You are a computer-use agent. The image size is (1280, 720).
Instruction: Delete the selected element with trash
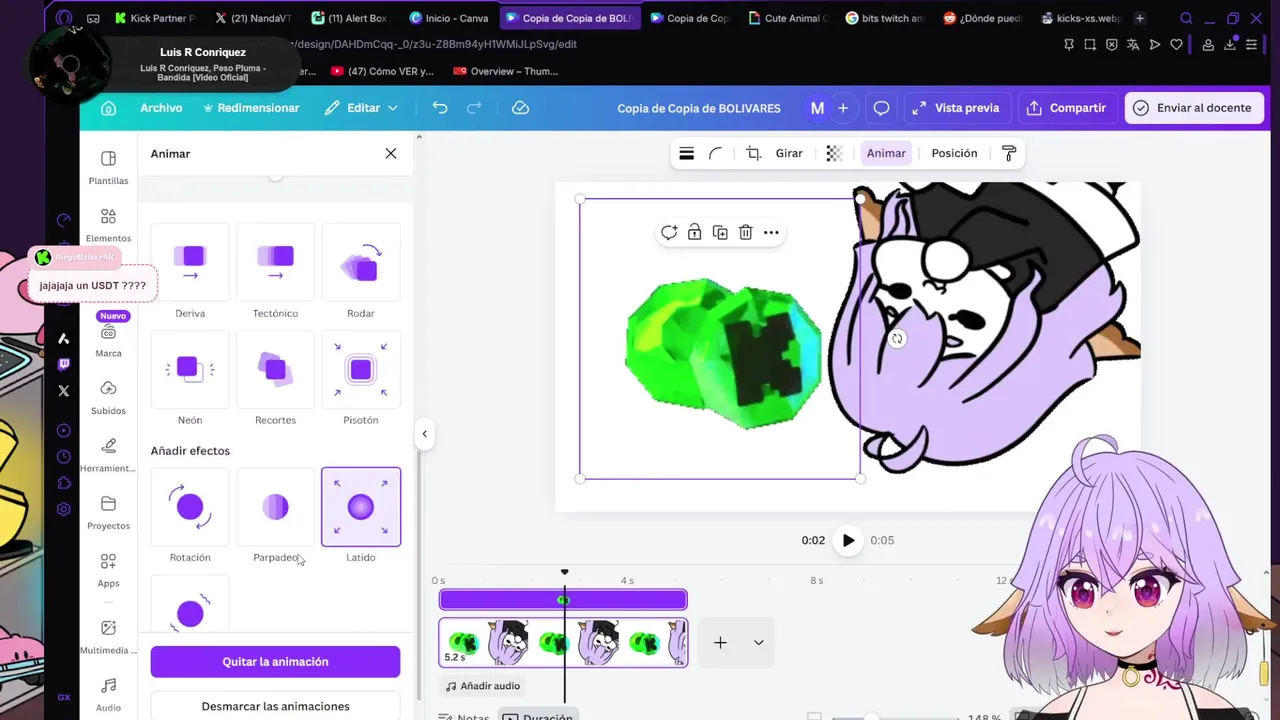745,232
